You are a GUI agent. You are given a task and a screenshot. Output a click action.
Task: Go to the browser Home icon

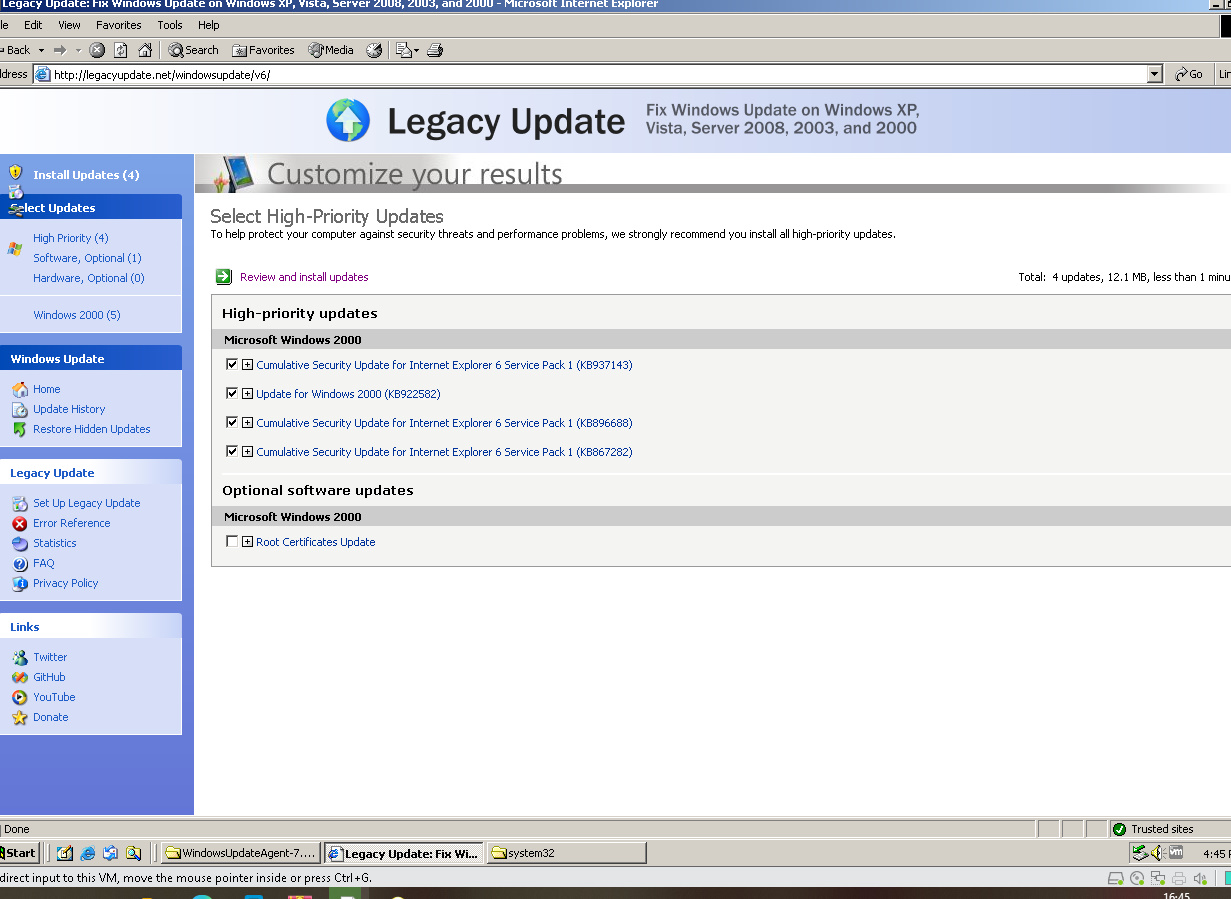coord(145,50)
